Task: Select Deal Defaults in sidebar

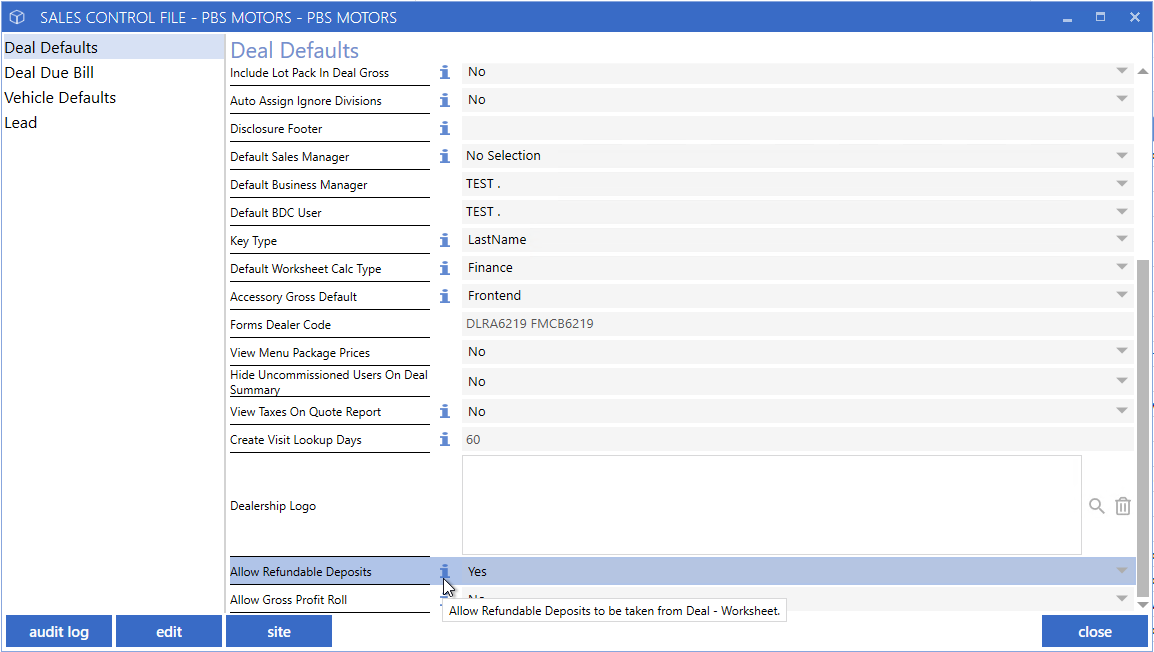Action: coord(113,47)
